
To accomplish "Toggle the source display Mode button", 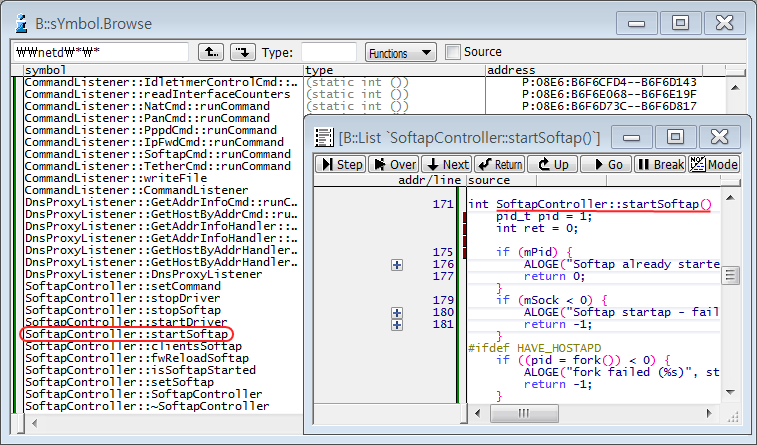I will [x=713, y=165].
